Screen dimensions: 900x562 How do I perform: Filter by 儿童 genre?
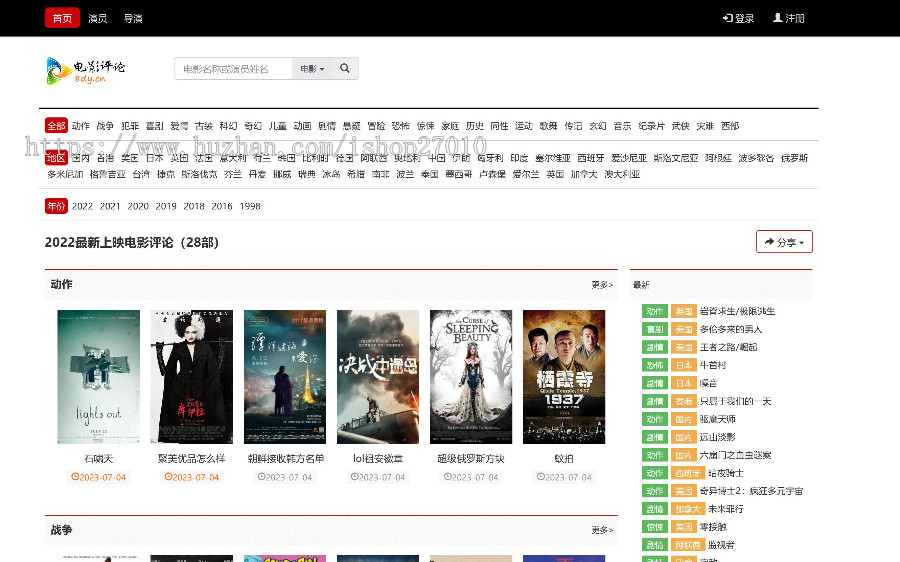click(x=278, y=126)
